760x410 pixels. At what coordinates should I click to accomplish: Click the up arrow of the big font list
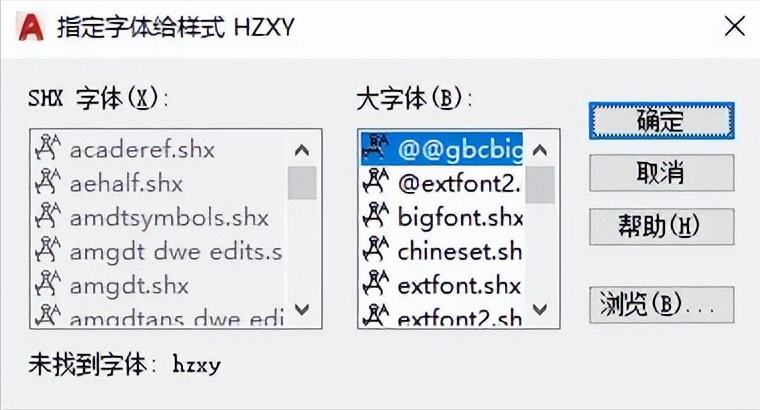click(540, 150)
